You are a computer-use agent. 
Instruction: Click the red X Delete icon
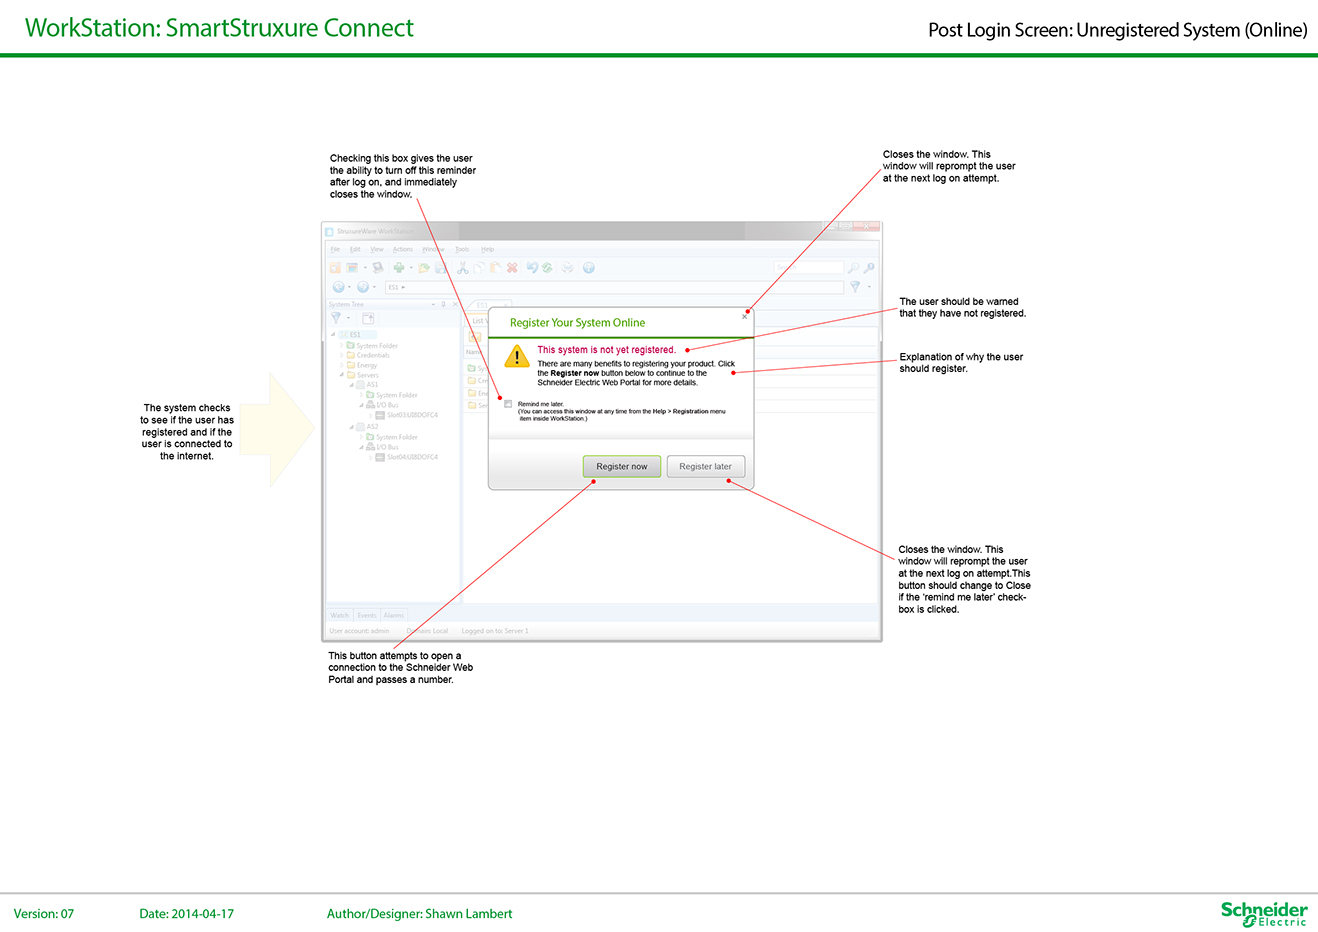point(512,268)
